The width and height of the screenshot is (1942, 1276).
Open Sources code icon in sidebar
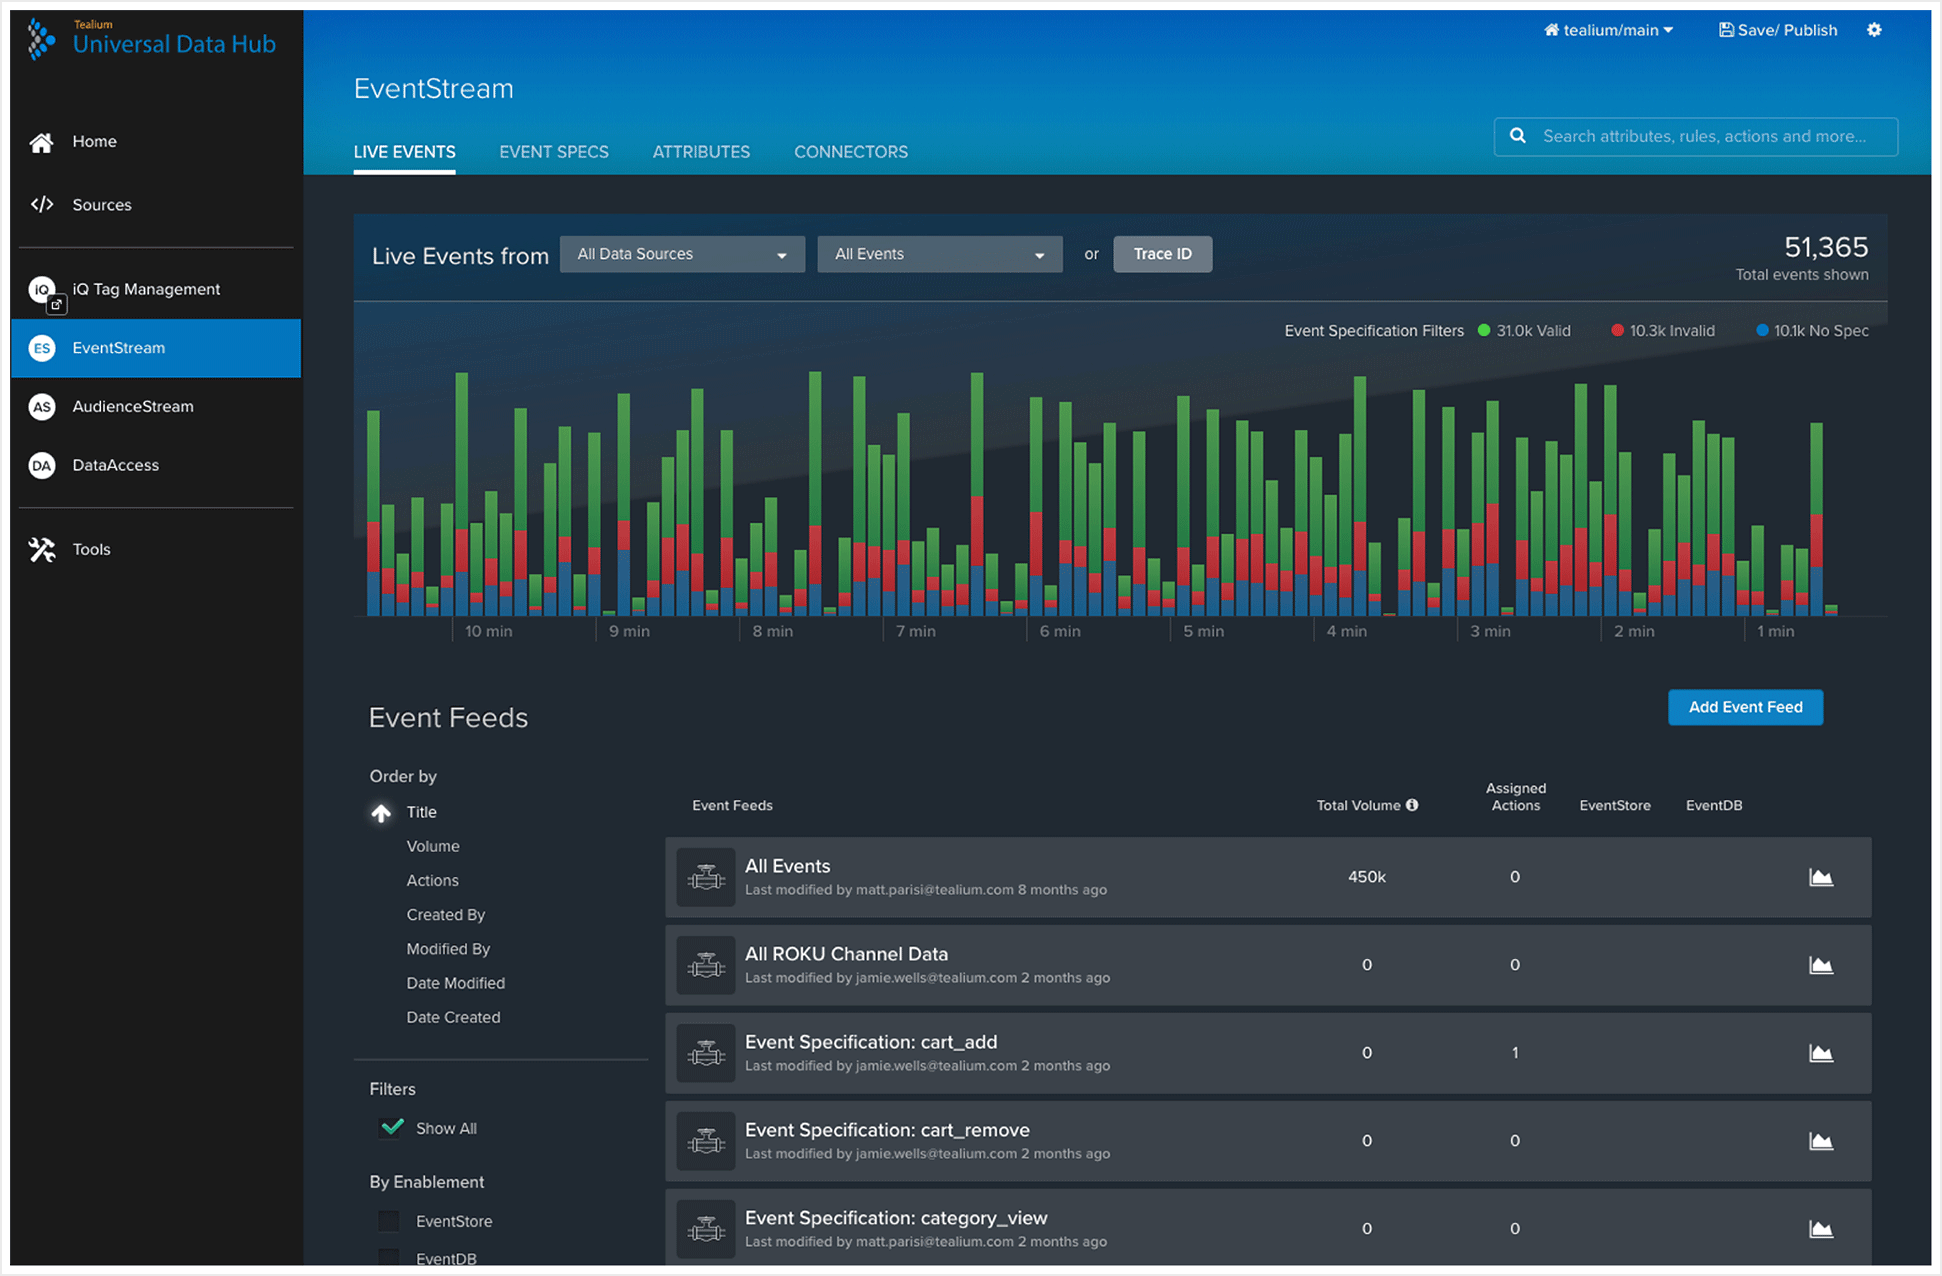pyautogui.click(x=42, y=204)
